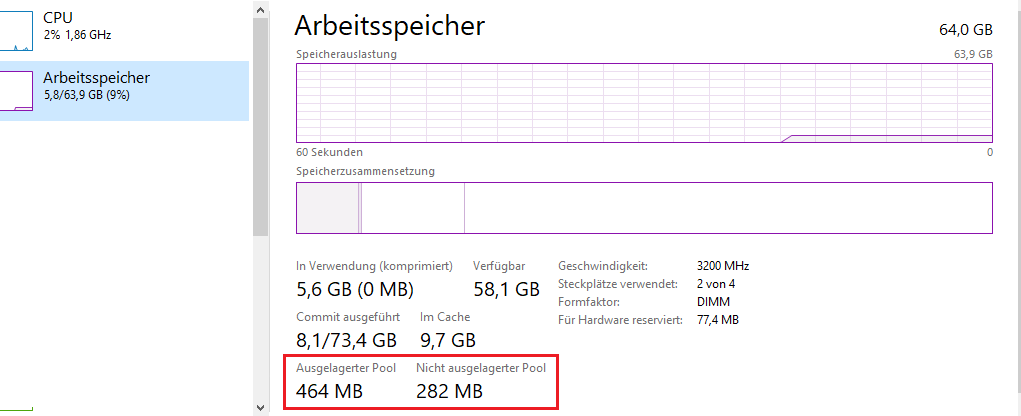The height and width of the screenshot is (416, 1021).
Task: Click the Im Cache 9,7 GB value
Action: [x=448, y=341]
